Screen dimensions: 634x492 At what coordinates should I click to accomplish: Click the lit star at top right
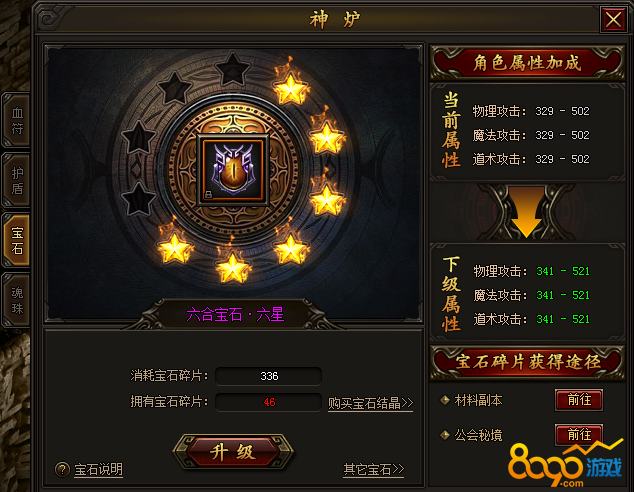click(x=291, y=87)
